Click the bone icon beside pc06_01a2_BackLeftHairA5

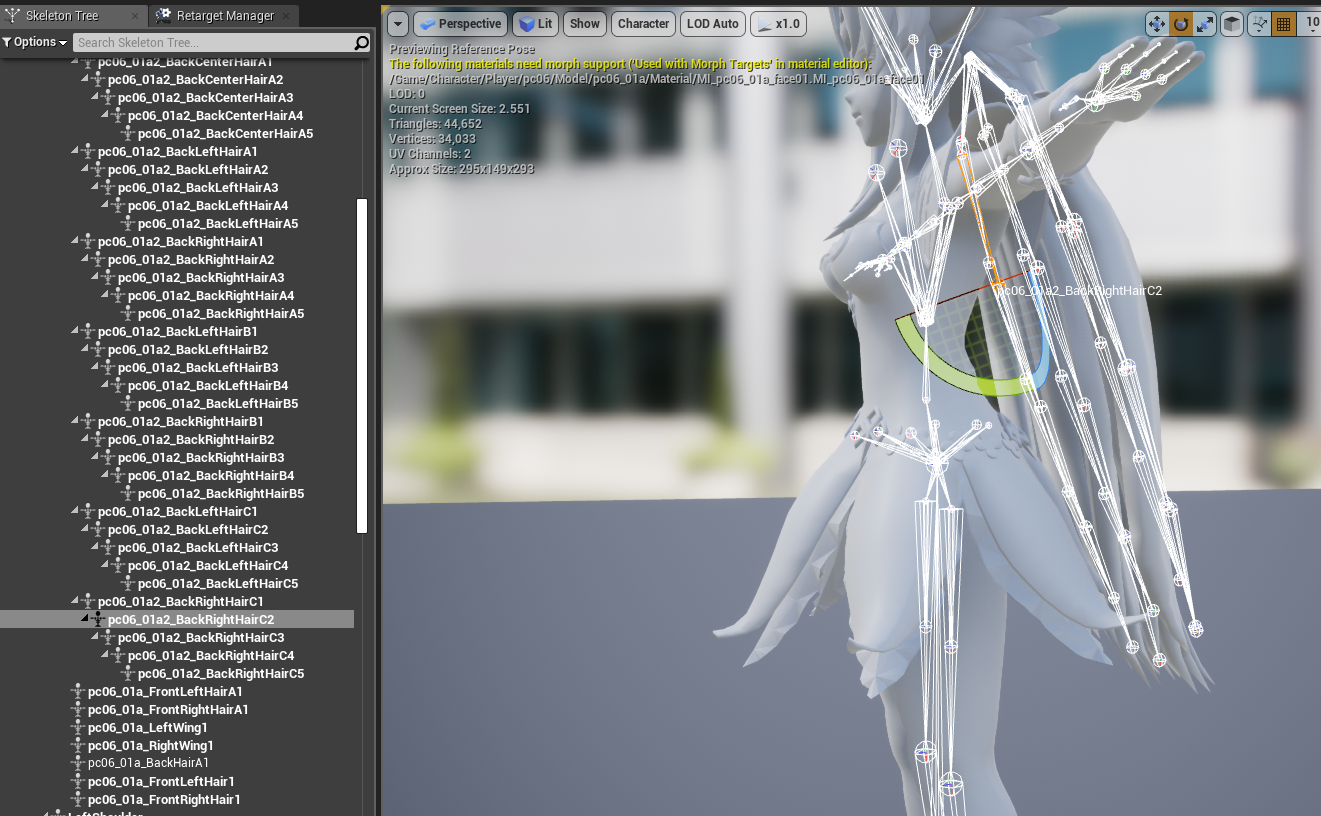pos(128,224)
